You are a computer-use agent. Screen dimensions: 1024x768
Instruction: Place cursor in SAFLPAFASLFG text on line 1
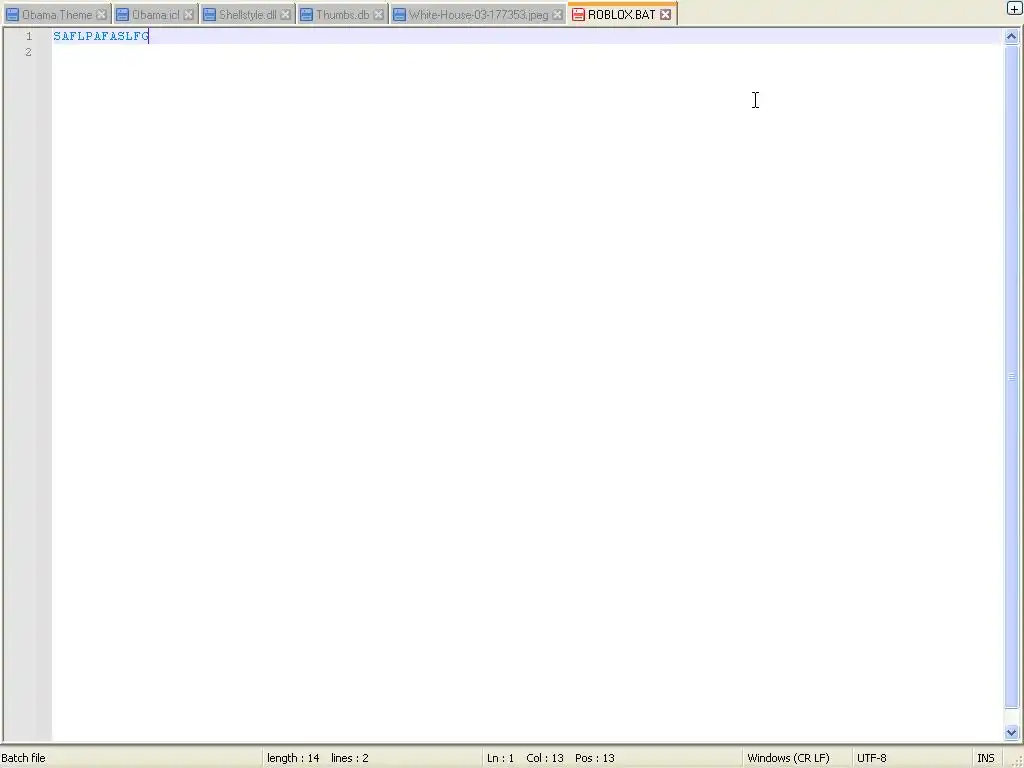pyautogui.click(x=101, y=36)
